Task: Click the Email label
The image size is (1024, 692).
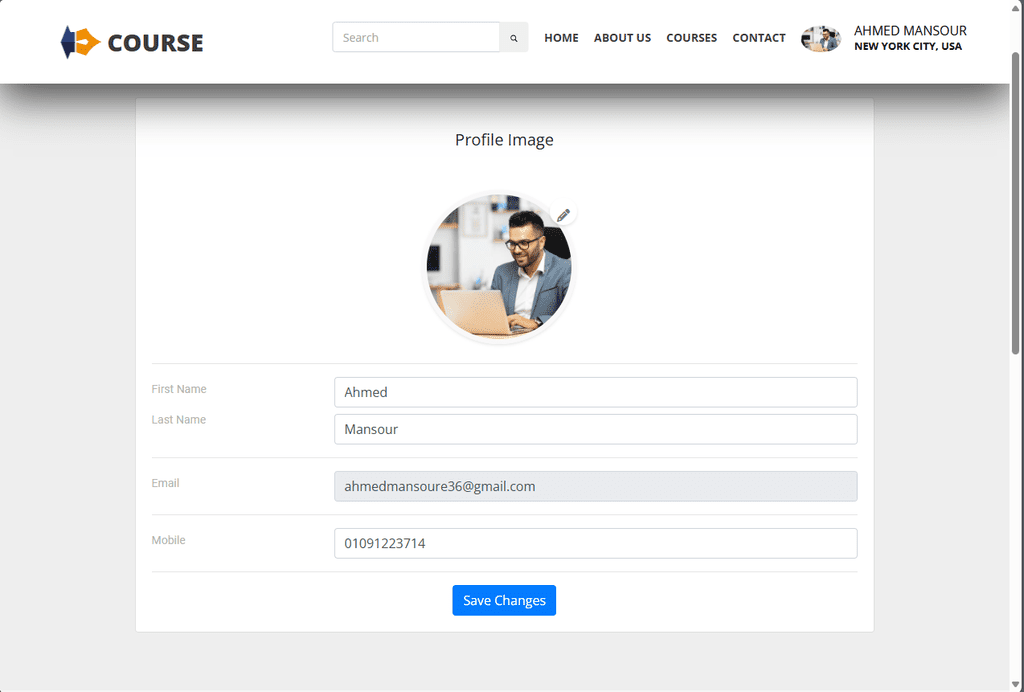Action: [165, 483]
